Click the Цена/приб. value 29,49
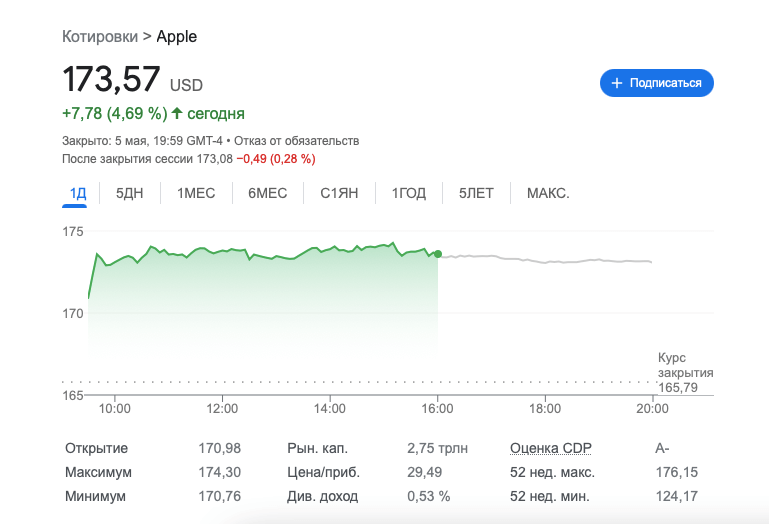Image resolution: width=769 pixels, height=524 pixels. click(x=425, y=472)
